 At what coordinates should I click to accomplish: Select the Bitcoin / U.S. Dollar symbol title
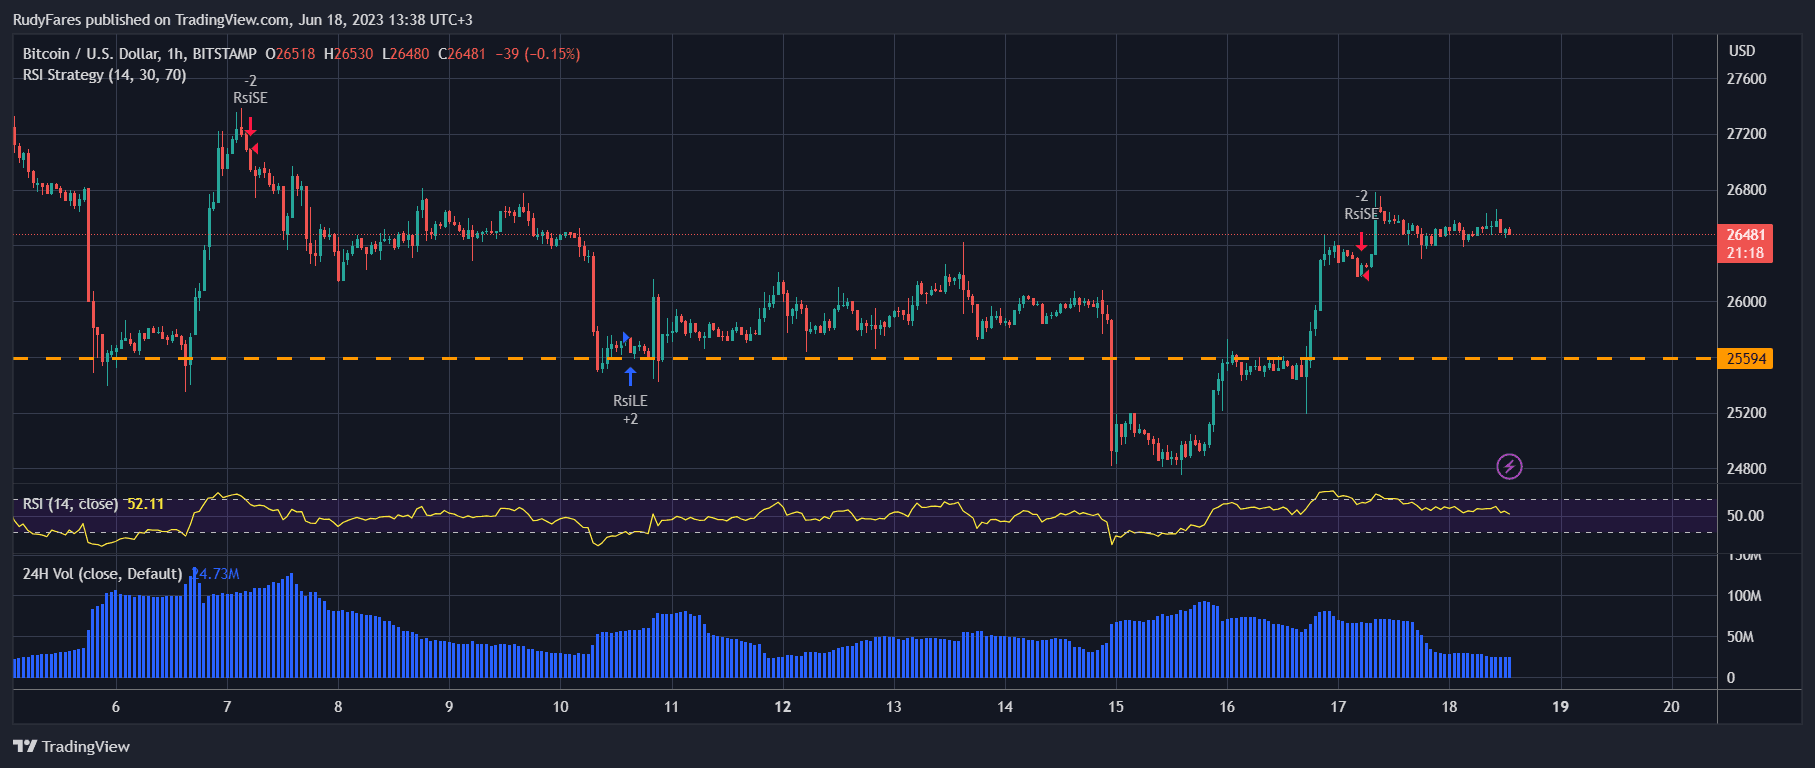[x=140, y=54]
